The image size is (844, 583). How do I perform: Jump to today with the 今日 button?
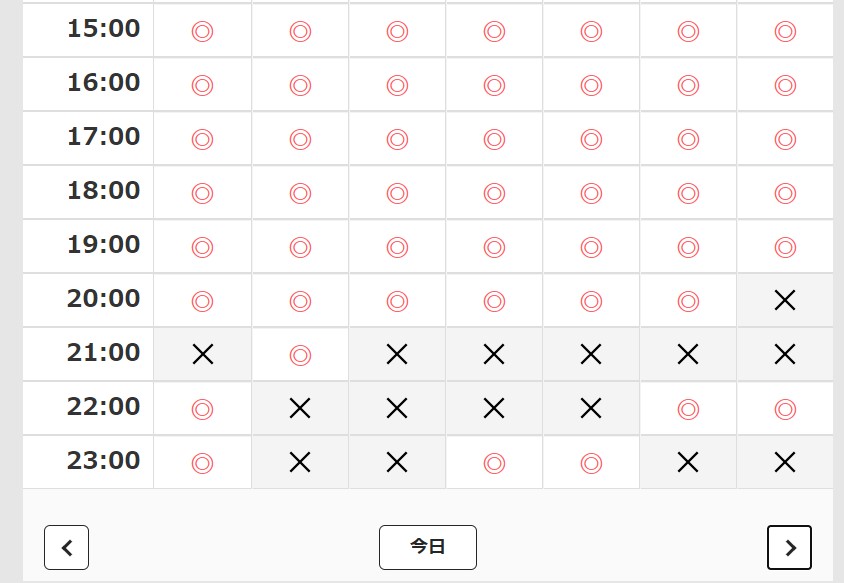tap(428, 547)
